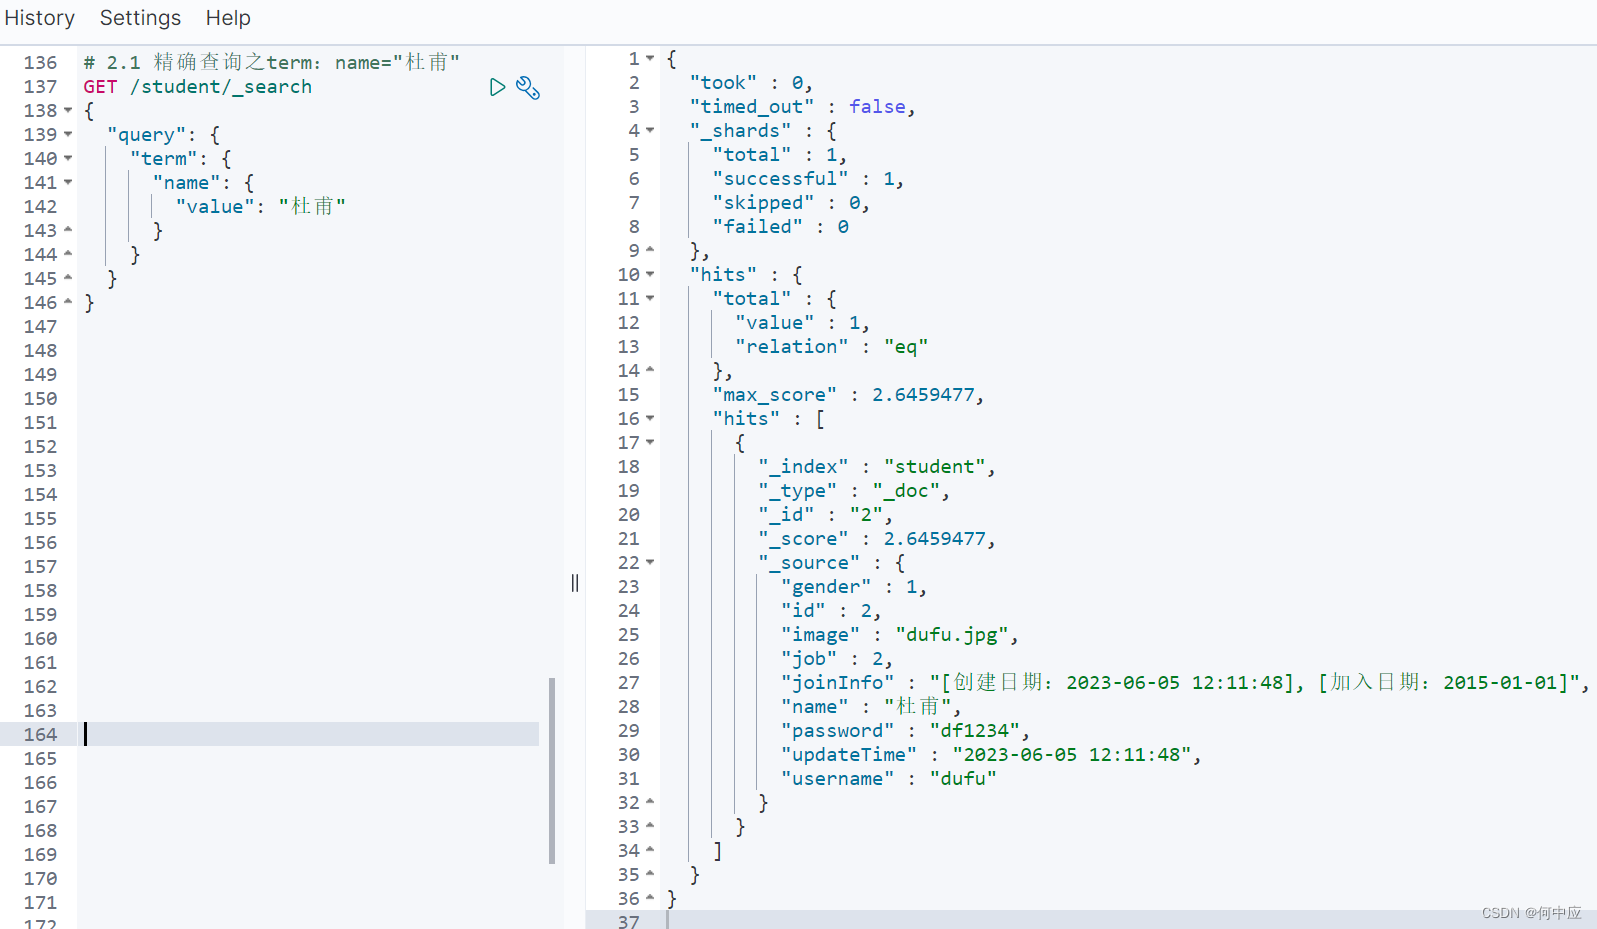
Task: Click the "max_score" 2.6459477 value
Action: pyautogui.click(x=923, y=395)
